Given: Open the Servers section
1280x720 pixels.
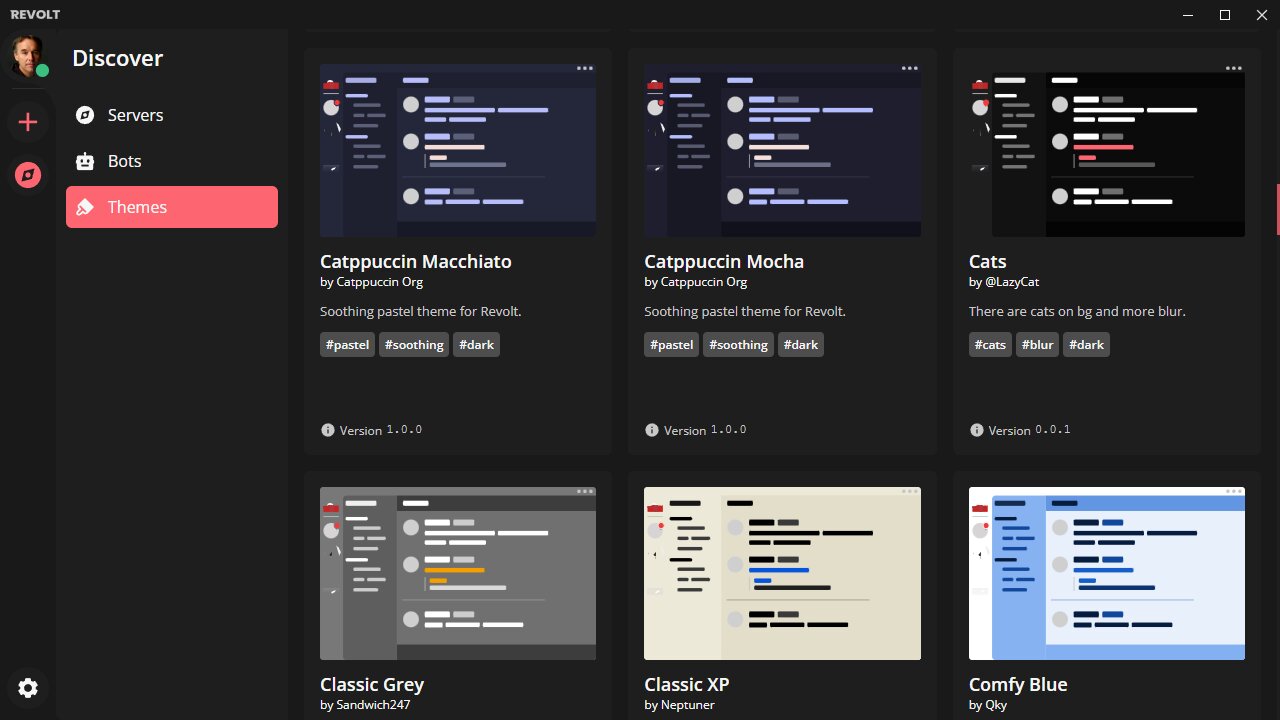Looking at the screenshot, I should point(172,115).
